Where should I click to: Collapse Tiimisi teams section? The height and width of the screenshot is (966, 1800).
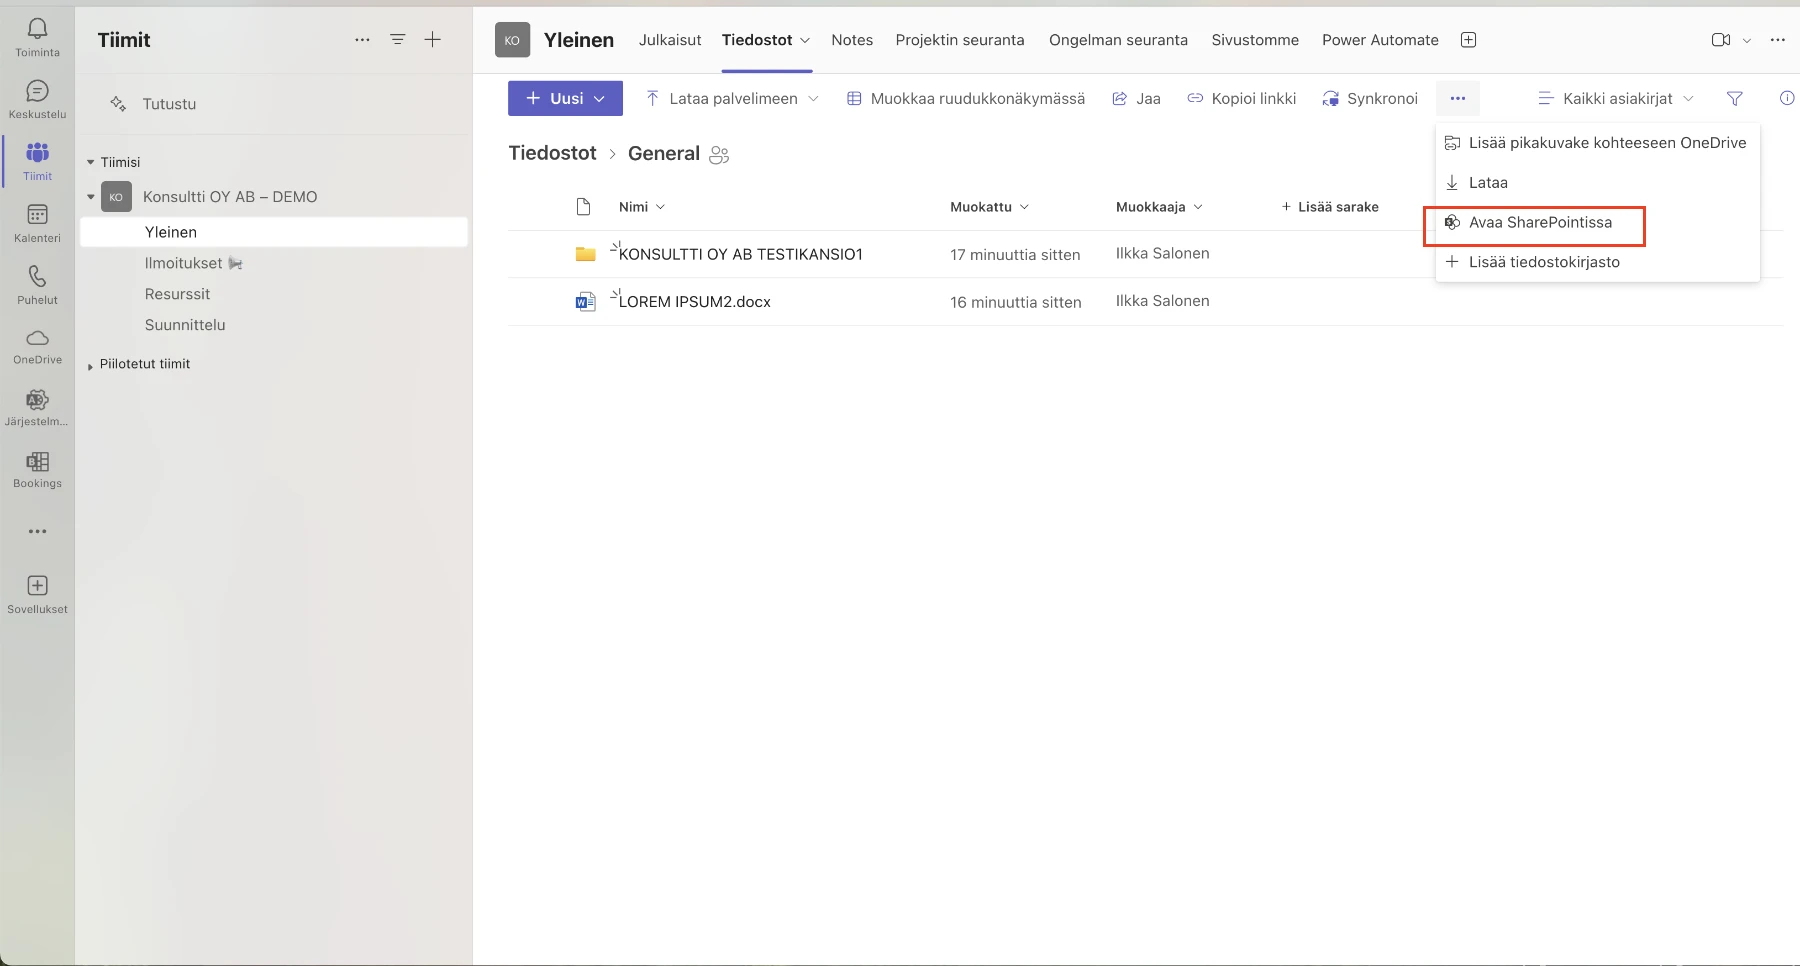90,162
